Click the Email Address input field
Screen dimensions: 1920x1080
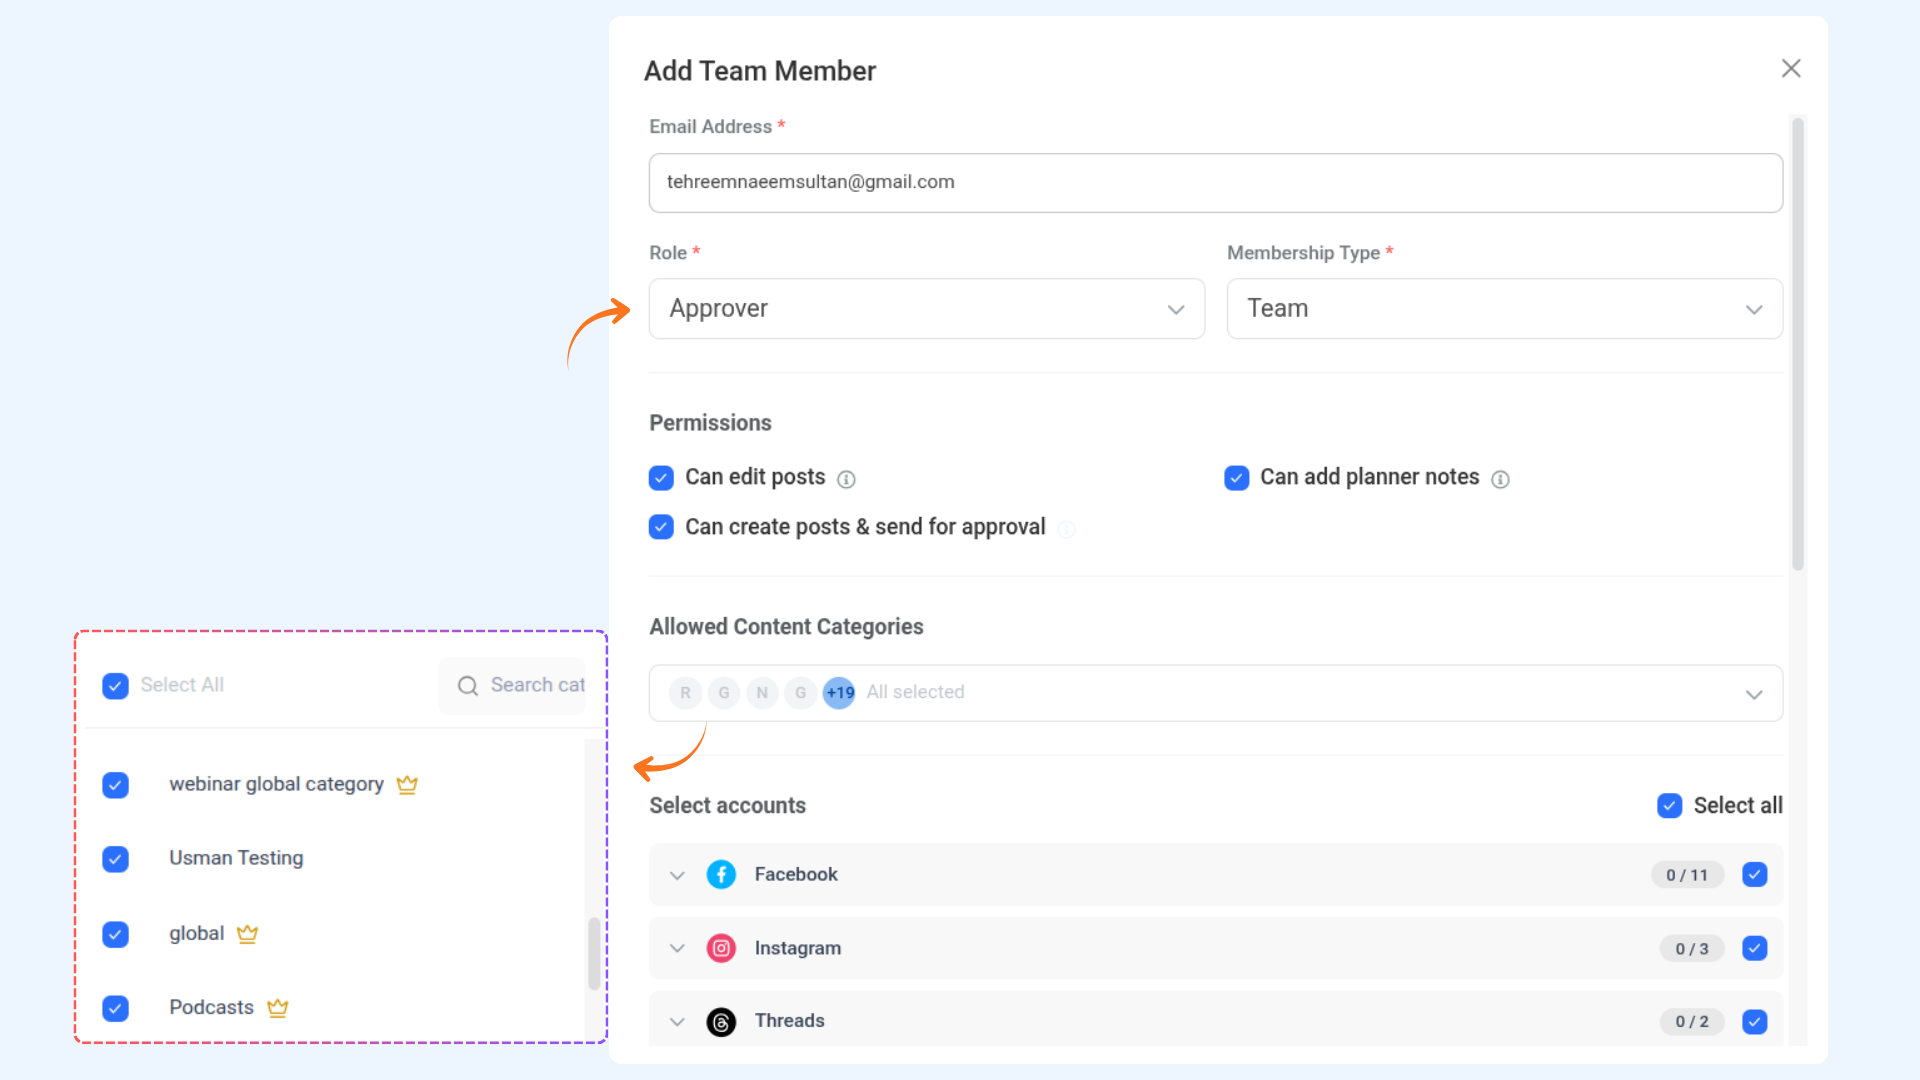click(x=1214, y=183)
